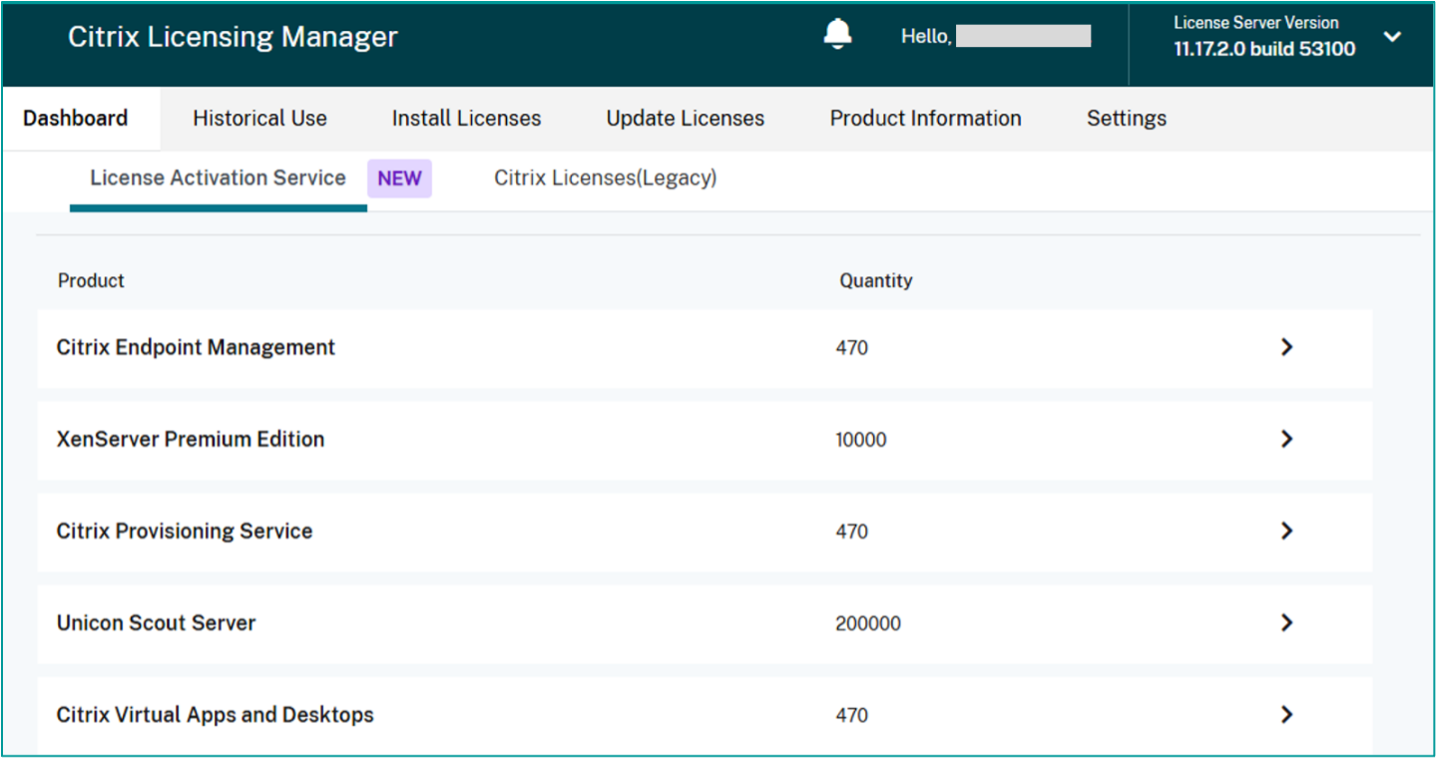Click the XenServer Premium Edition quantity 10000
Image resolution: width=1439 pixels, height=760 pixels.
[x=861, y=440]
